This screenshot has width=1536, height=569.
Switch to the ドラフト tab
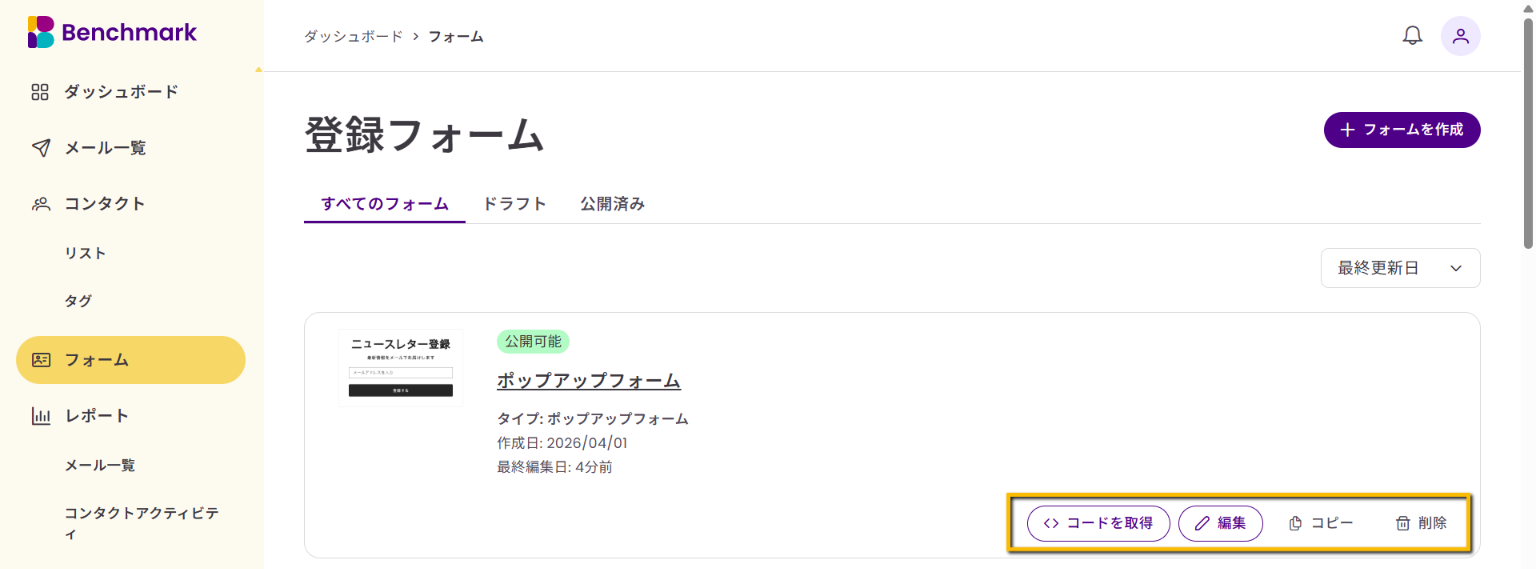point(514,204)
